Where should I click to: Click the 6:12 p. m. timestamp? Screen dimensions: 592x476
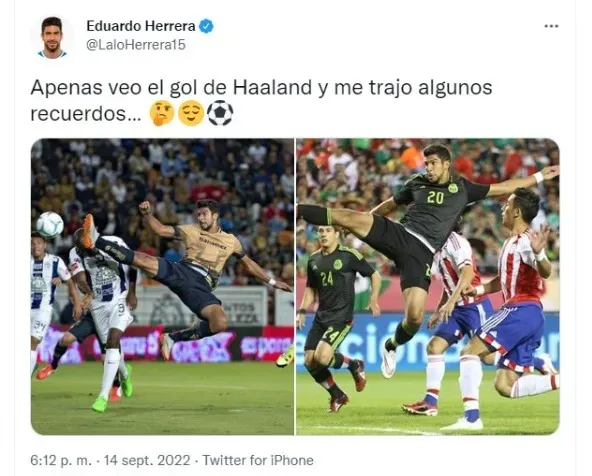[61, 460]
